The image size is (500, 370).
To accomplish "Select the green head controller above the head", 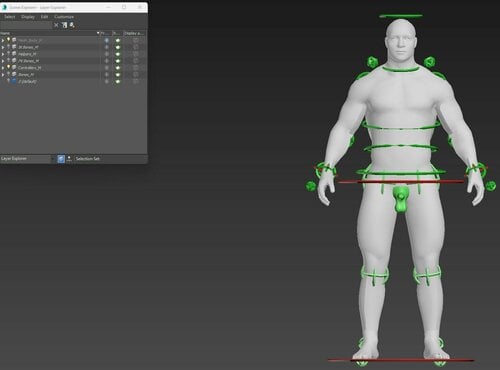I will 401,16.
